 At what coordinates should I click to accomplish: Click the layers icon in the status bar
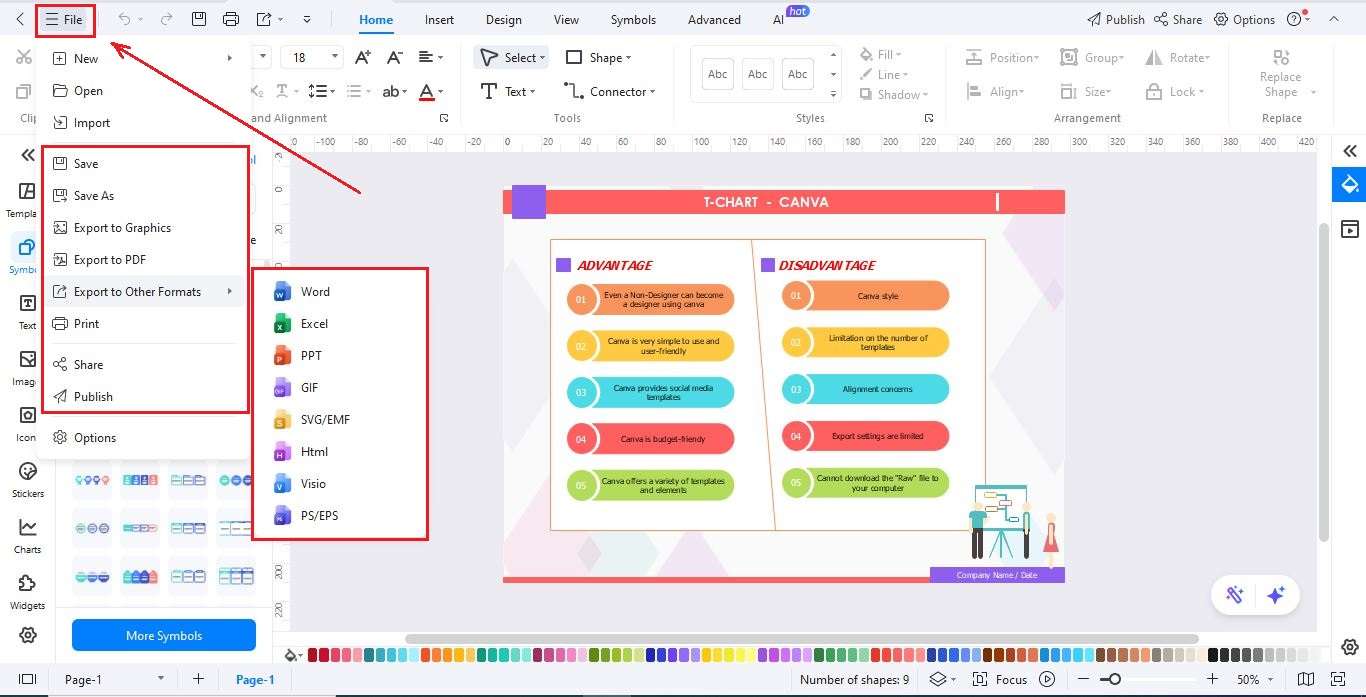(x=937, y=679)
